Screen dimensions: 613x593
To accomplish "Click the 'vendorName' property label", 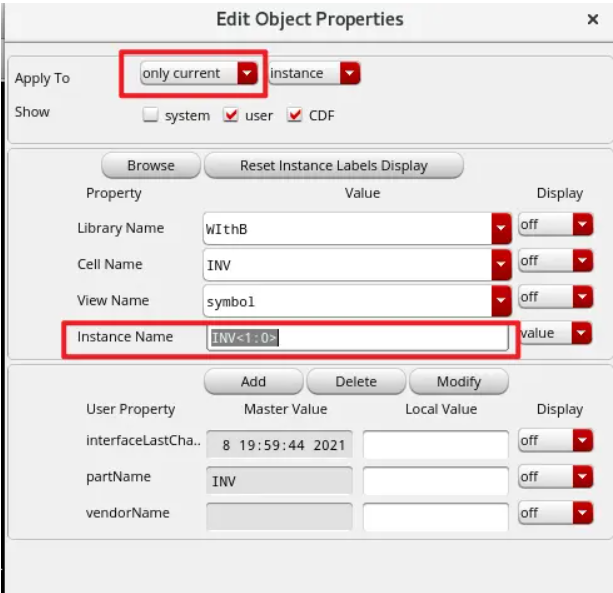I will 128,513.
